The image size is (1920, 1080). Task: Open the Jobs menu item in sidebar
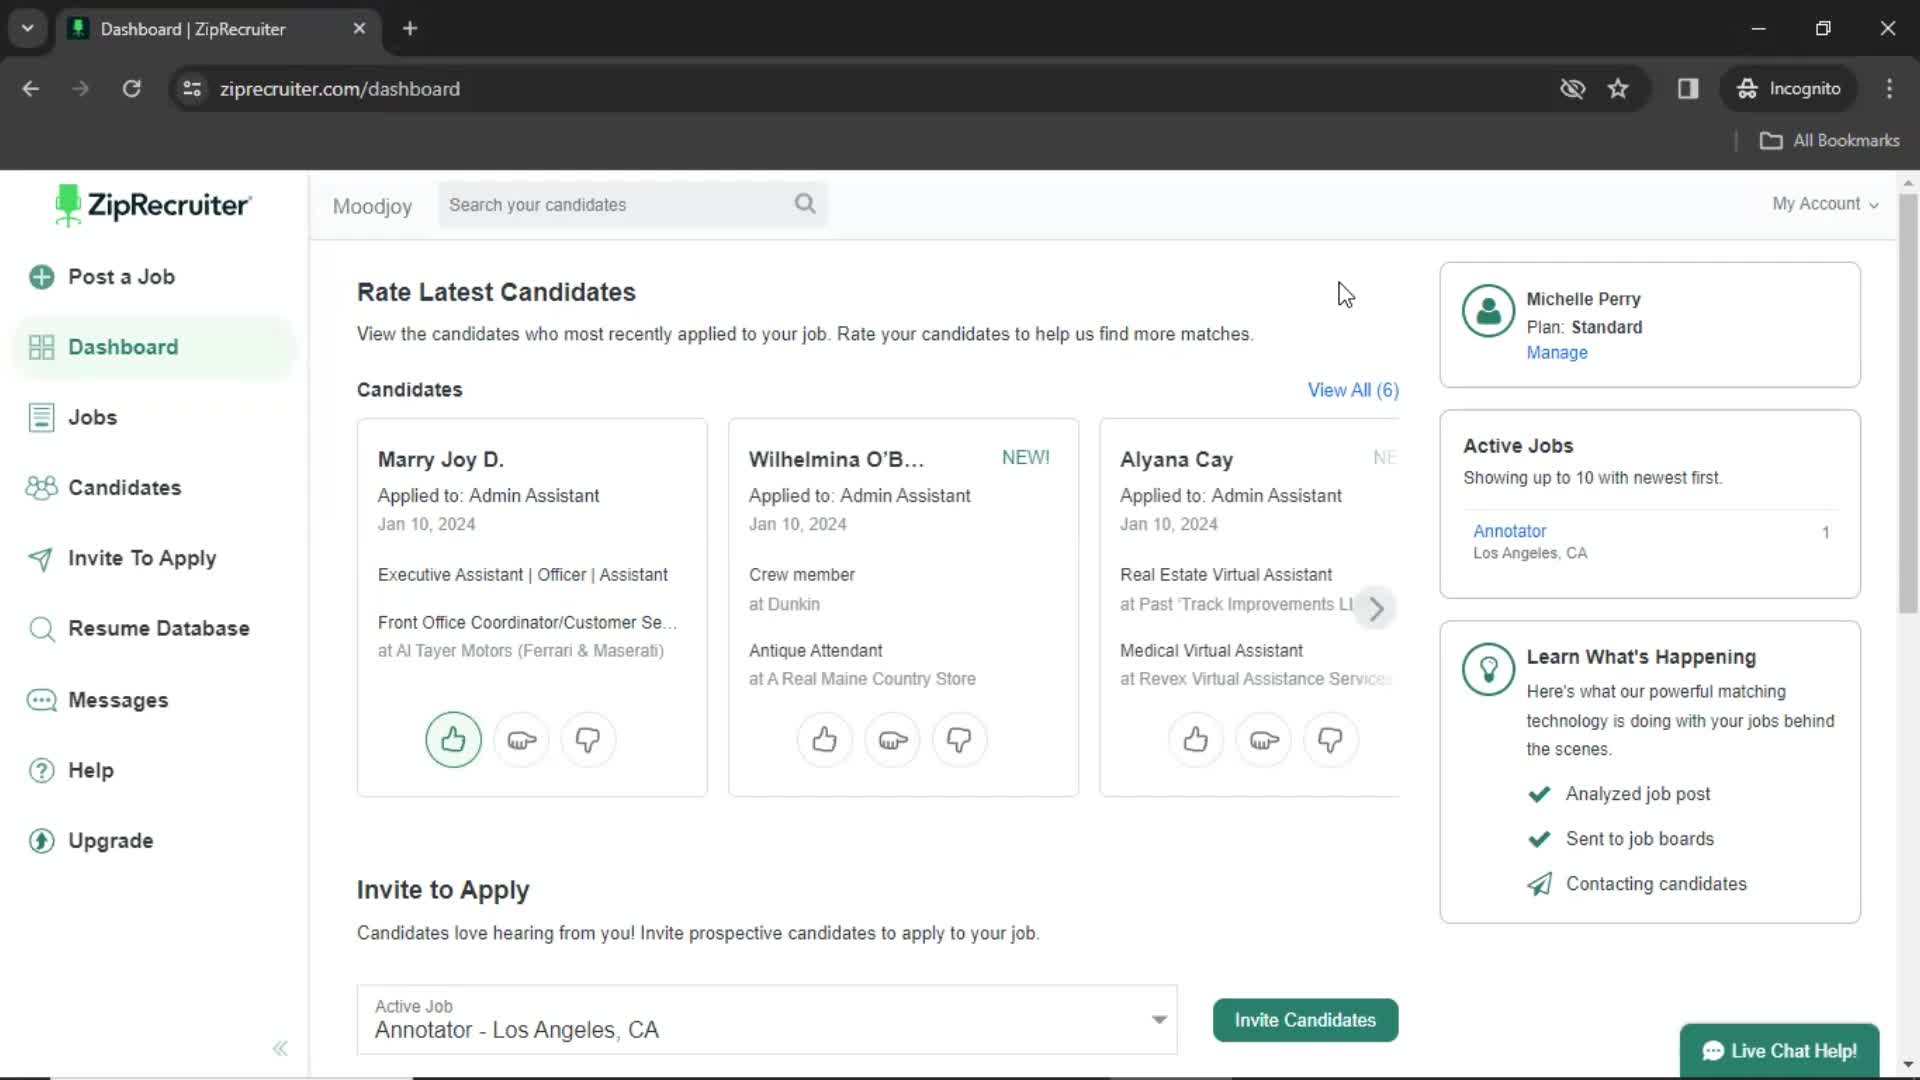[x=92, y=417]
